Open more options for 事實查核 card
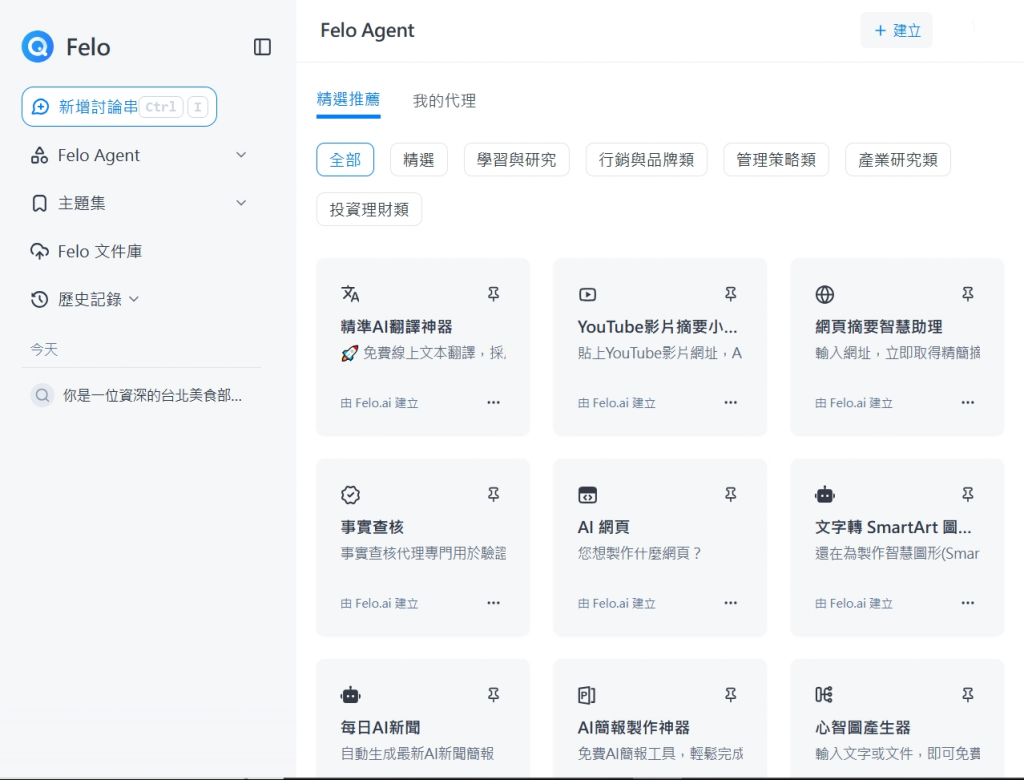The image size is (1024, 780). tap(494, 603)
